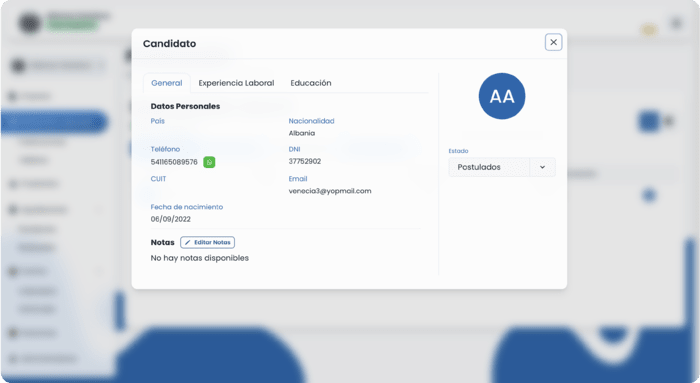Go to the Educación tab
This screenshot has width=700, height=383.
(x=311, y=83)
